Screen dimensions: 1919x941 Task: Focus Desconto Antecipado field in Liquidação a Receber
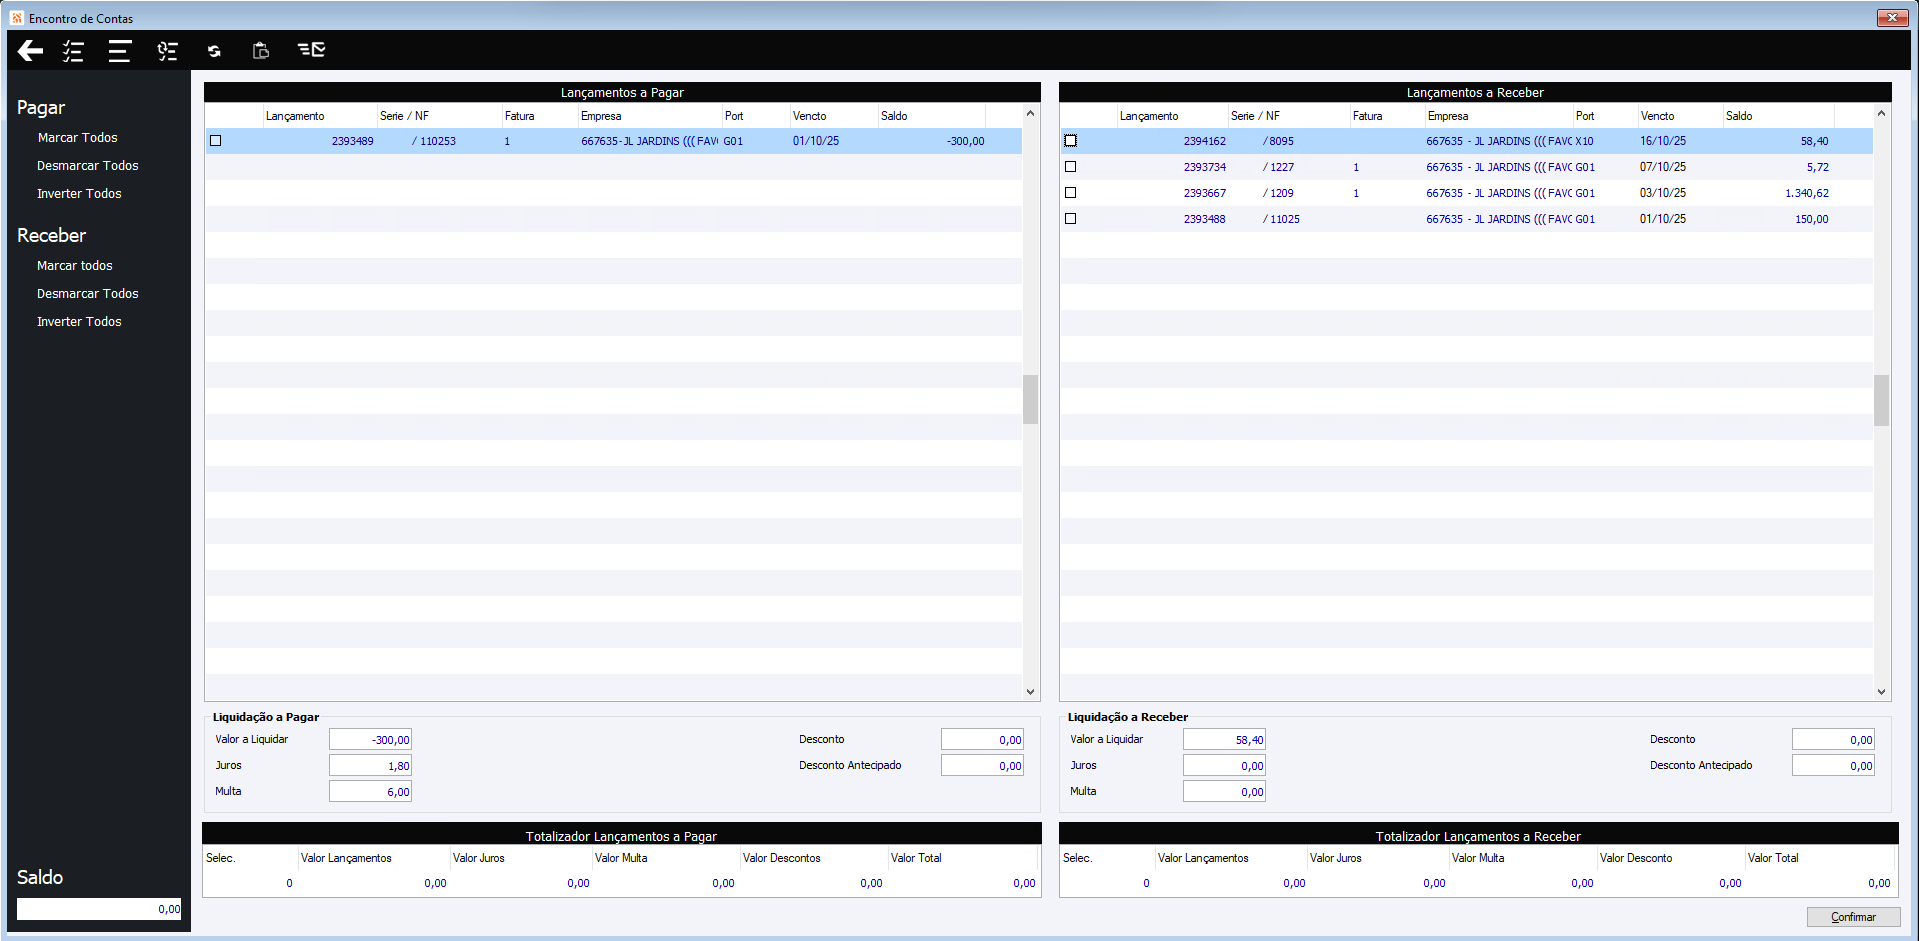[1833, 766]
